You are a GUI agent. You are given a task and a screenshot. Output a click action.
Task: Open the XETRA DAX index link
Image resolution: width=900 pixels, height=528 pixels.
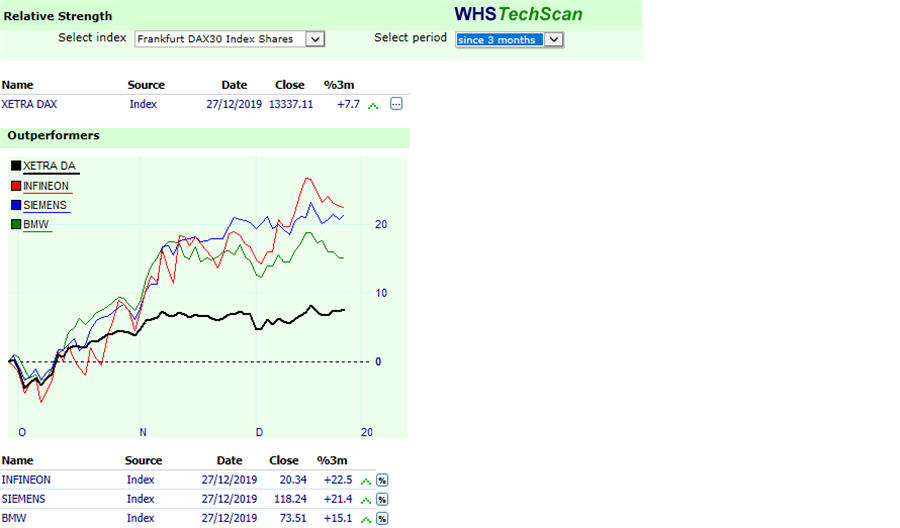[29, 104]
